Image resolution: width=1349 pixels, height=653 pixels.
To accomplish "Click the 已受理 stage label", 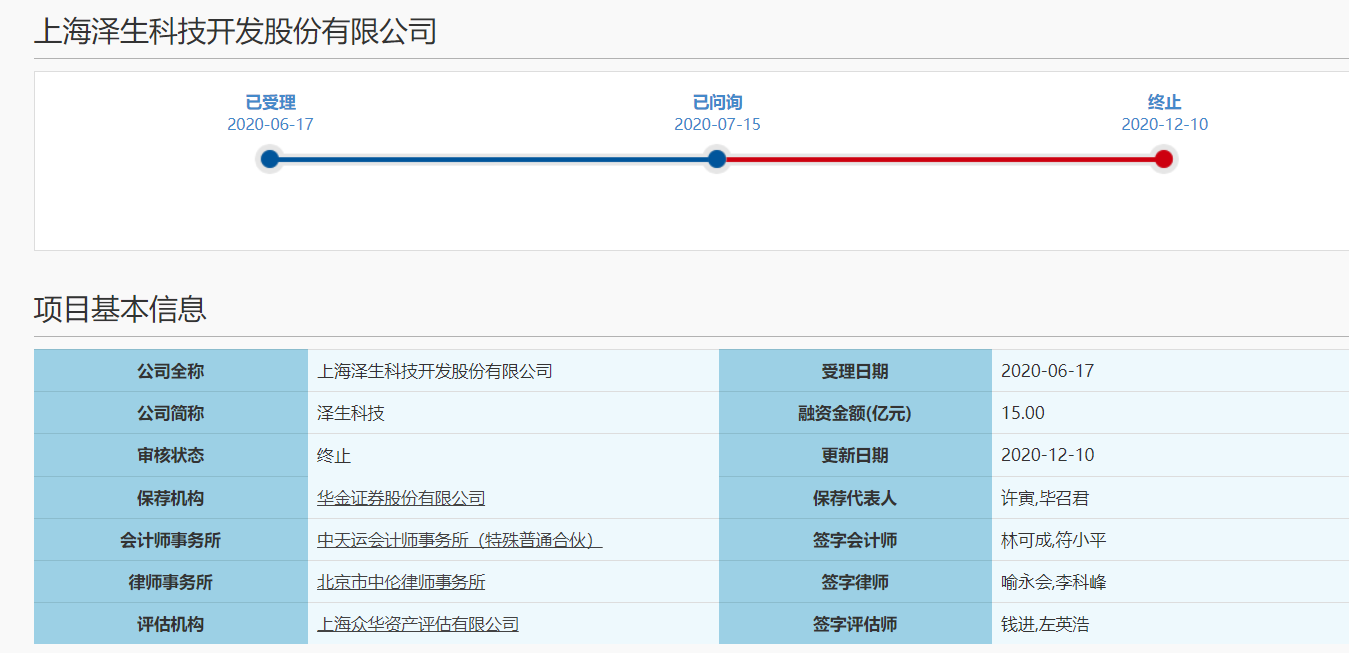I will 271,102.
